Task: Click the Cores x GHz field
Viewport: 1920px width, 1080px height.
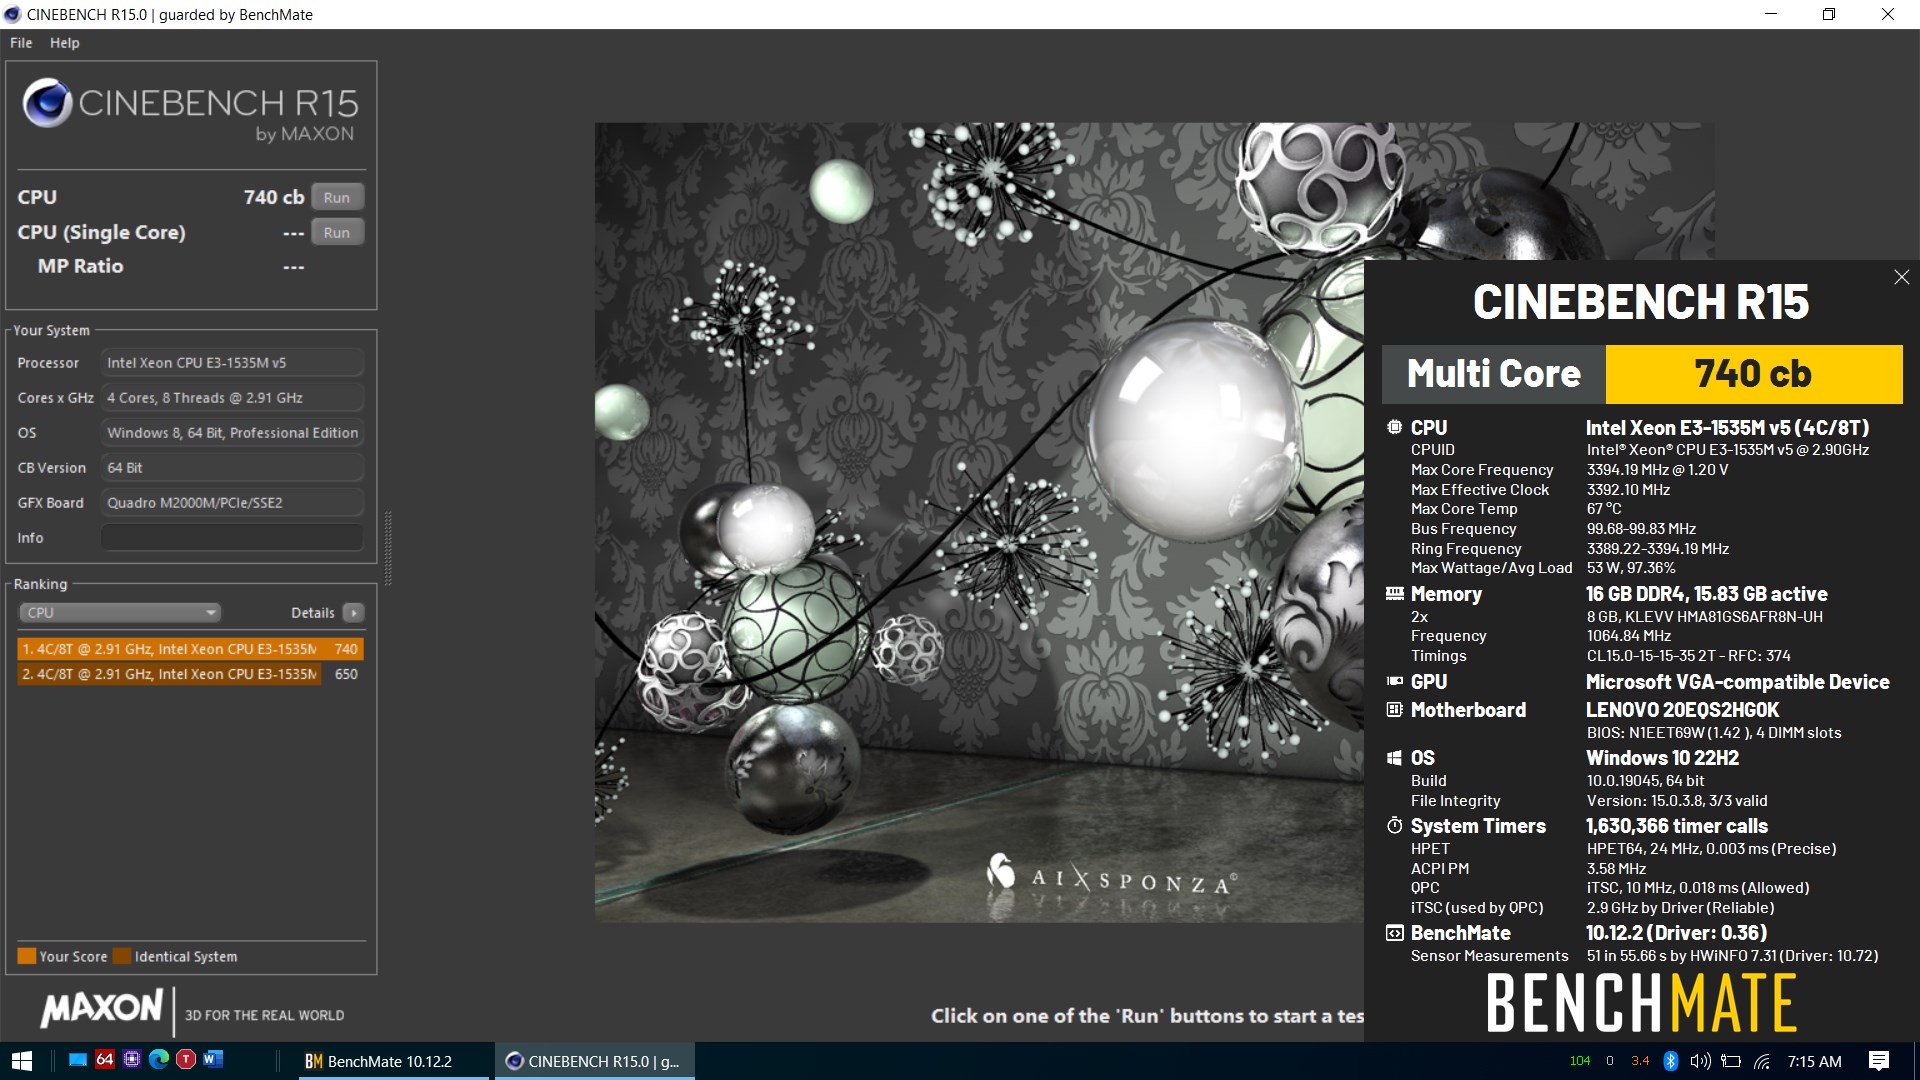Action: [x=232, y=398]
